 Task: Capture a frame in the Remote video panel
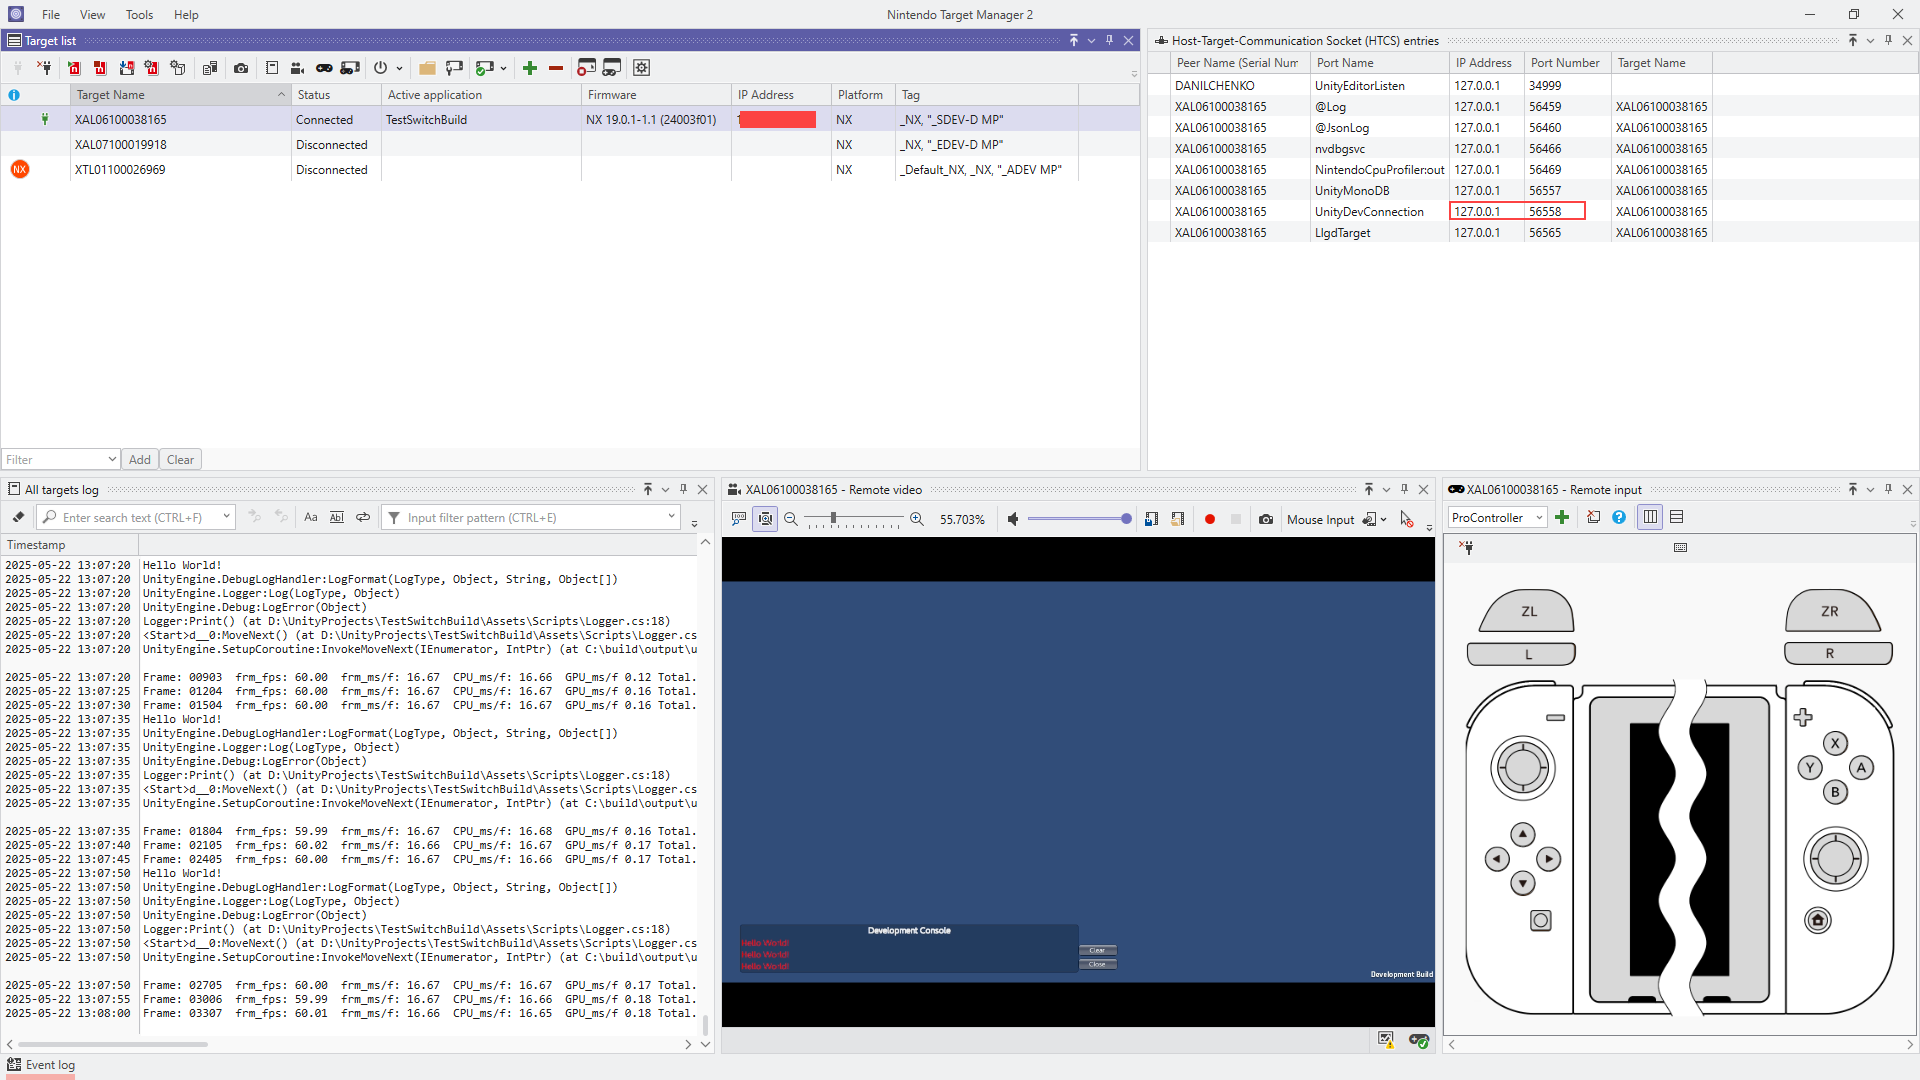1266,519
